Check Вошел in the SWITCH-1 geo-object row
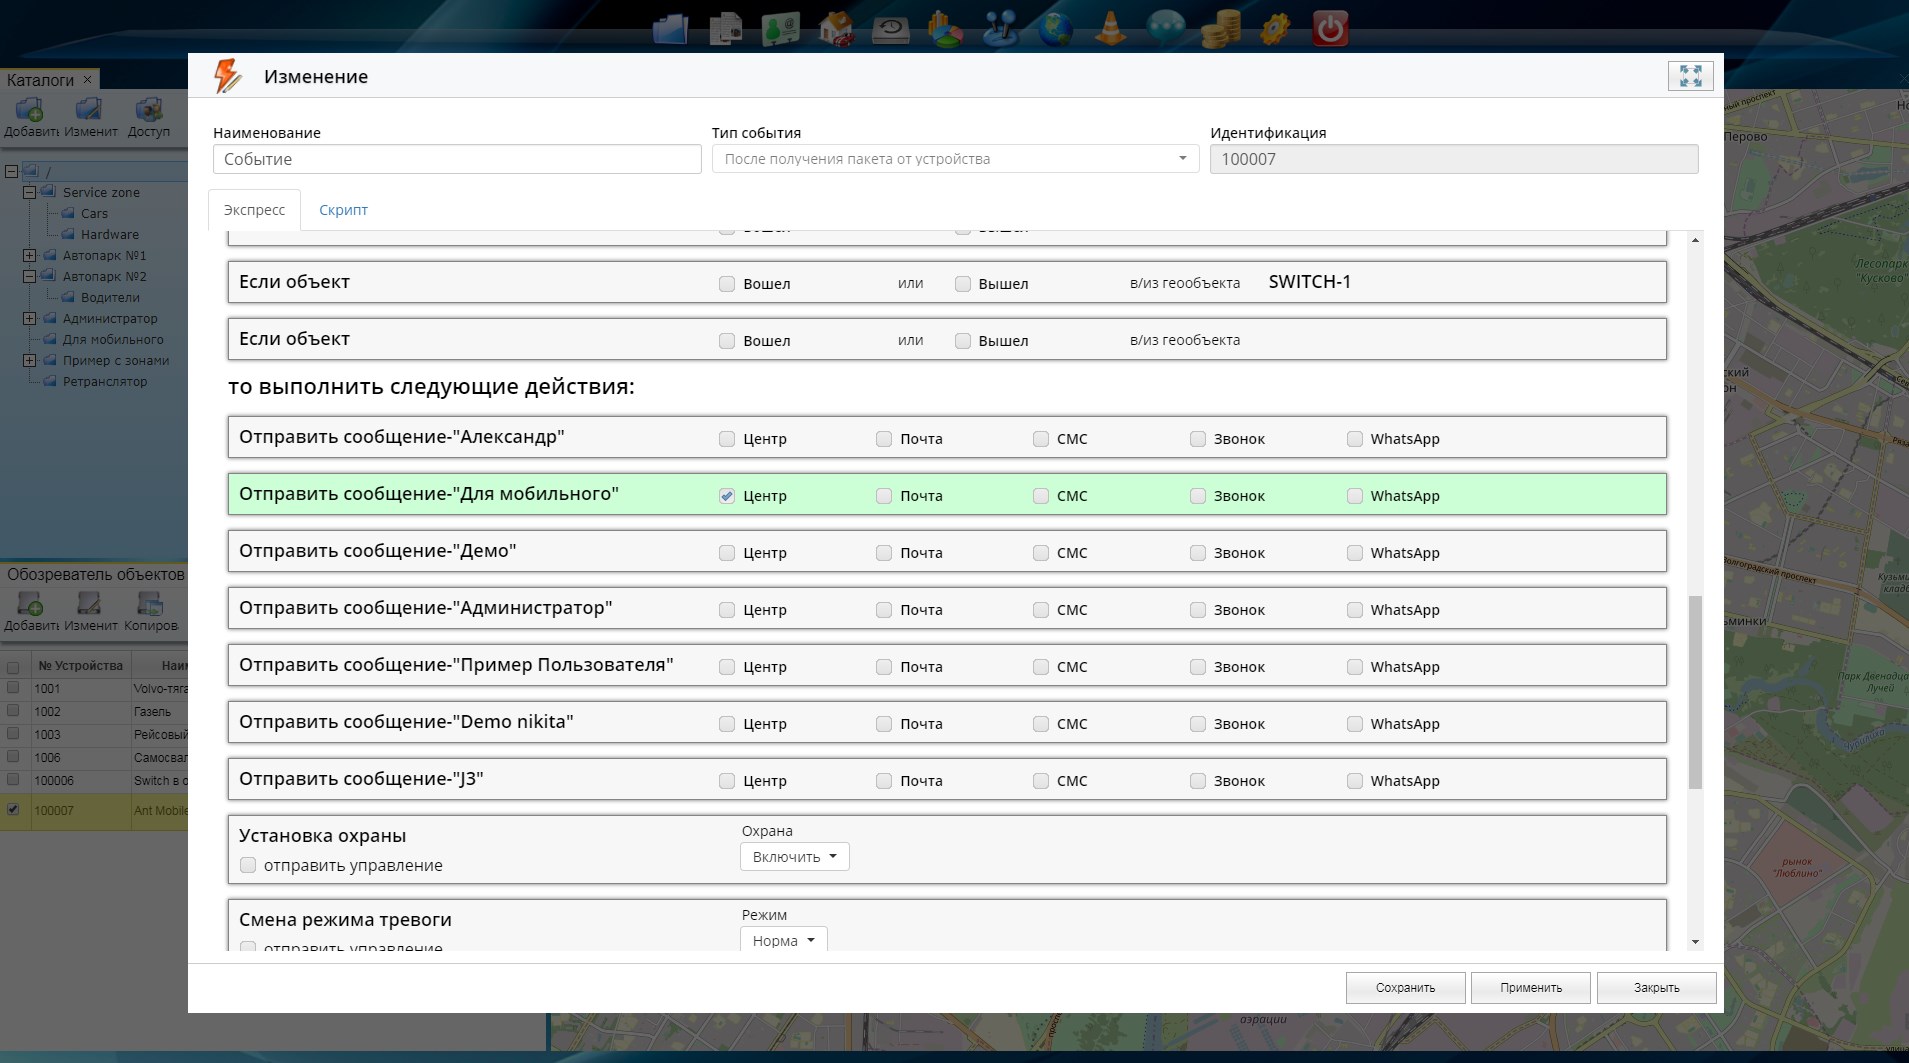 point(727,284)
